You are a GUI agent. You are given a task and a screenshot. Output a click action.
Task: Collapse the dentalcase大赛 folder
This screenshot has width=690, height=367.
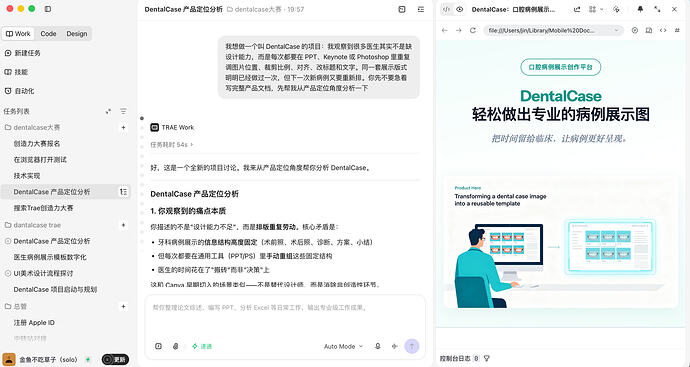pos(32,127)
